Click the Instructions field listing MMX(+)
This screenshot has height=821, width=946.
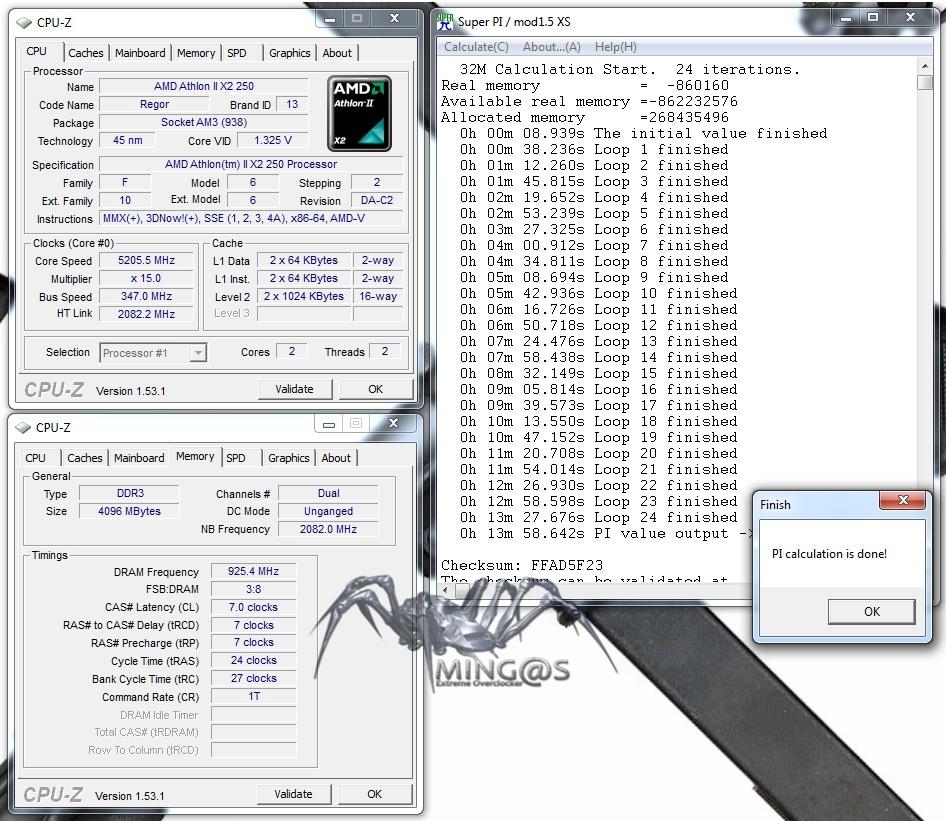(x=251, y=218)
